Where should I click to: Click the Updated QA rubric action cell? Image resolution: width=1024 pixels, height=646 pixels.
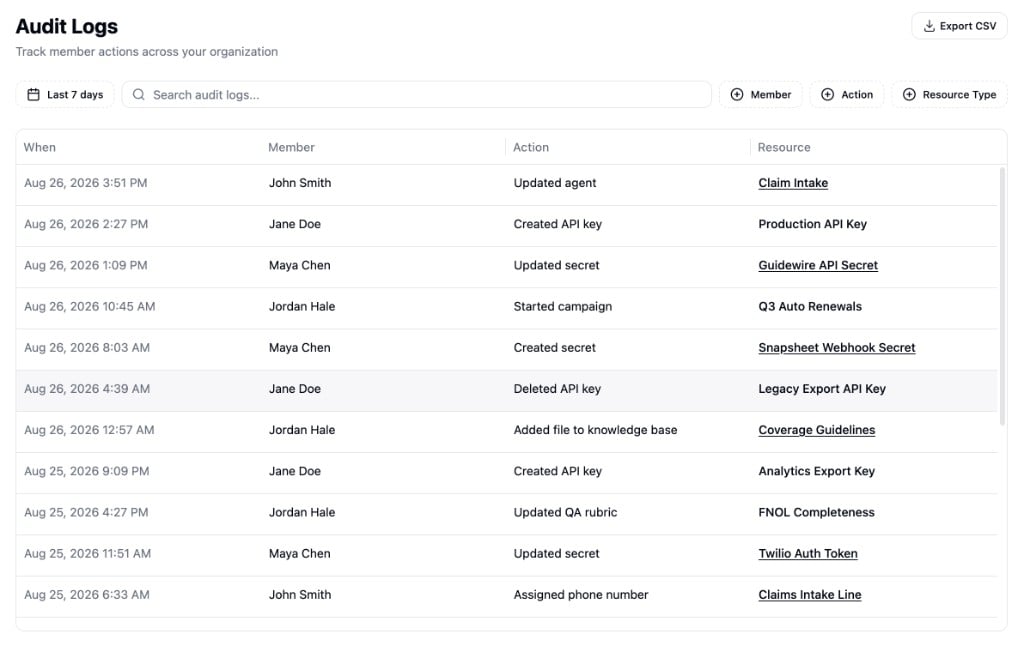(x=565, y=513)
